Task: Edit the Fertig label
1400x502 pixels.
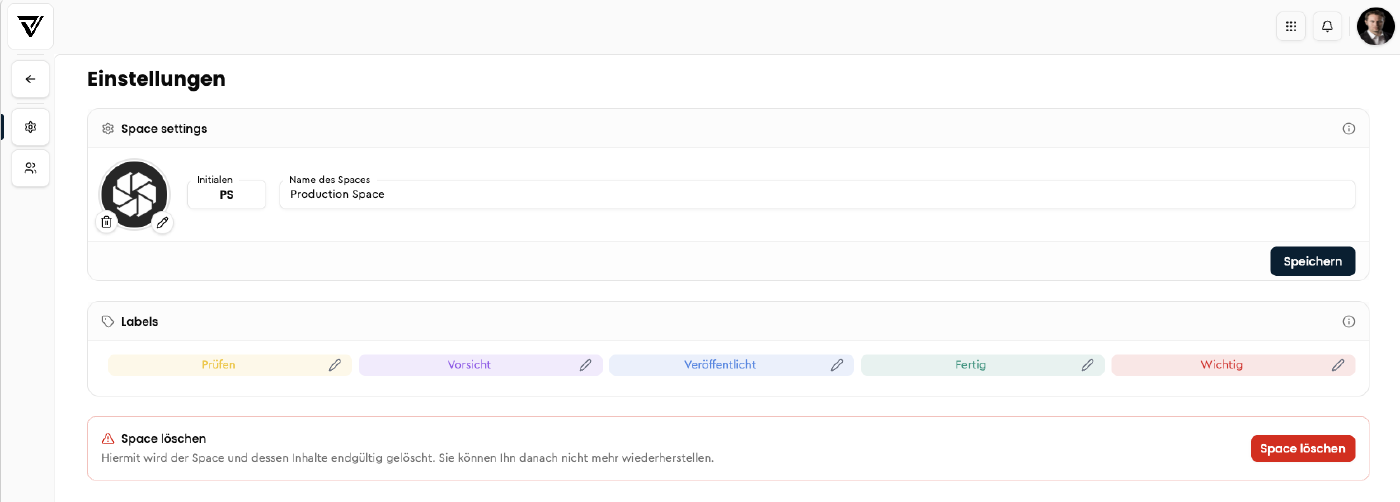Action: [1087, 365]
